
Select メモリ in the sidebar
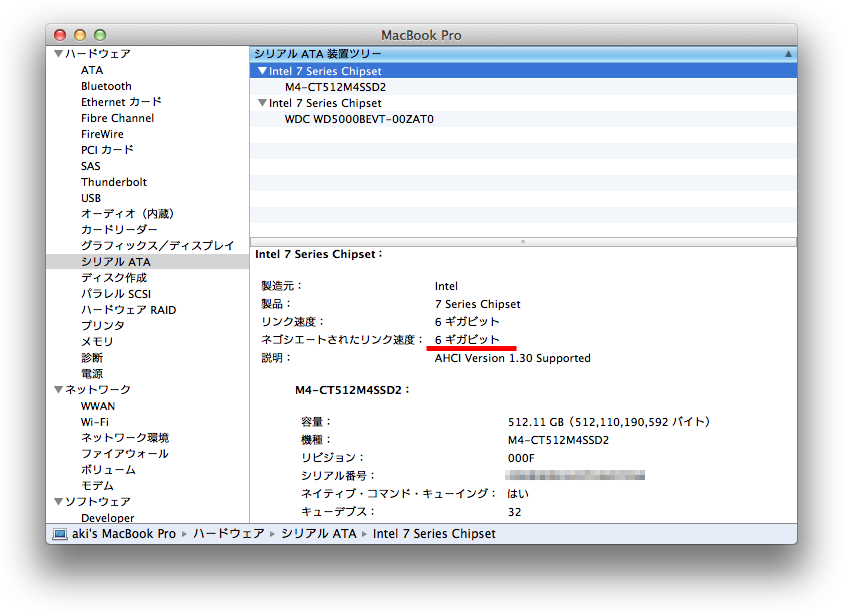[97, 341]
